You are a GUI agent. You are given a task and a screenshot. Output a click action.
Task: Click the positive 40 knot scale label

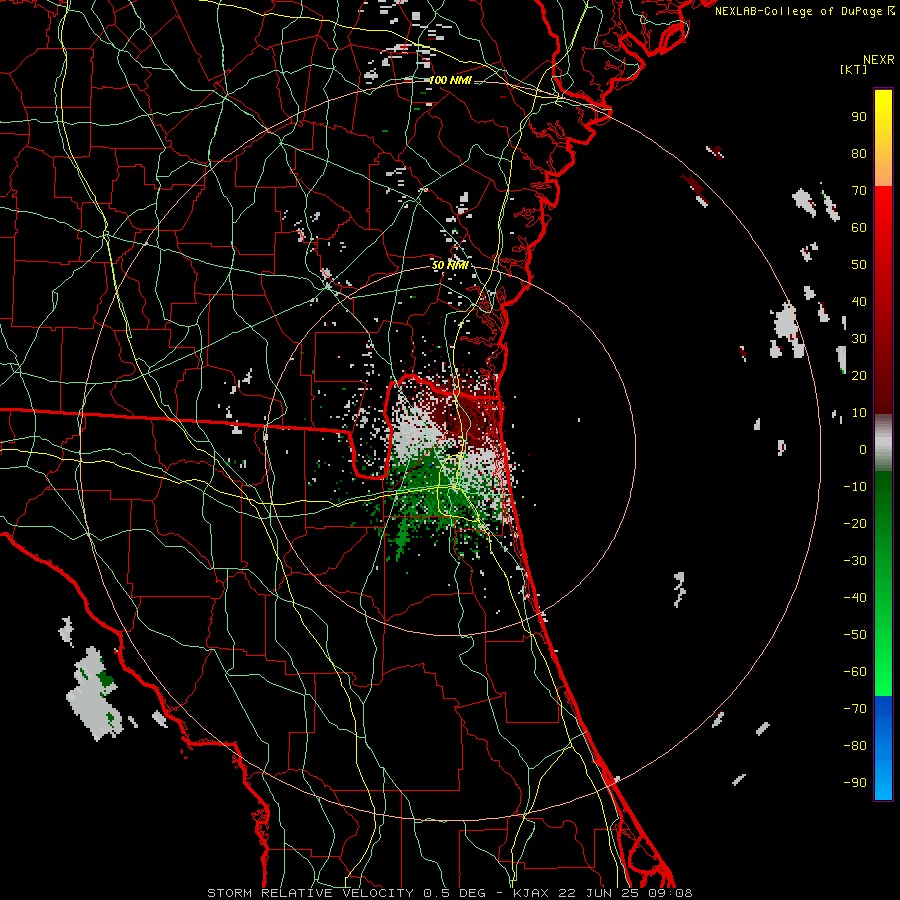click(859, 301)
